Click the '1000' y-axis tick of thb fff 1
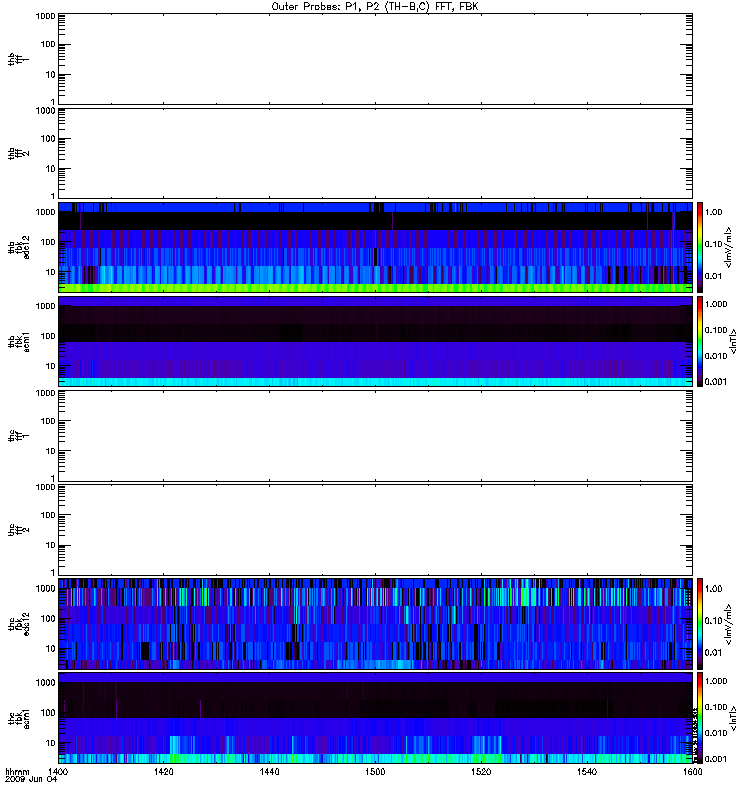750x800 pixels. click(45, 16)
